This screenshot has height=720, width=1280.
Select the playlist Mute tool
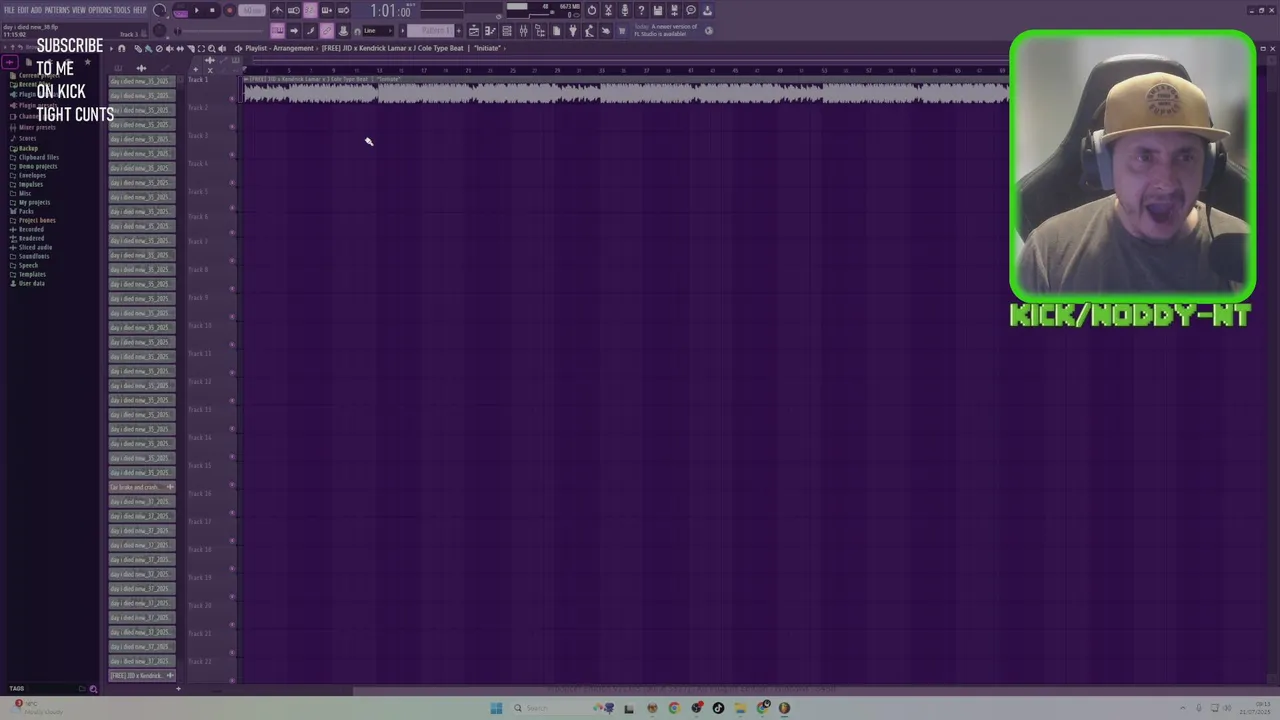(x=170, y=48)
